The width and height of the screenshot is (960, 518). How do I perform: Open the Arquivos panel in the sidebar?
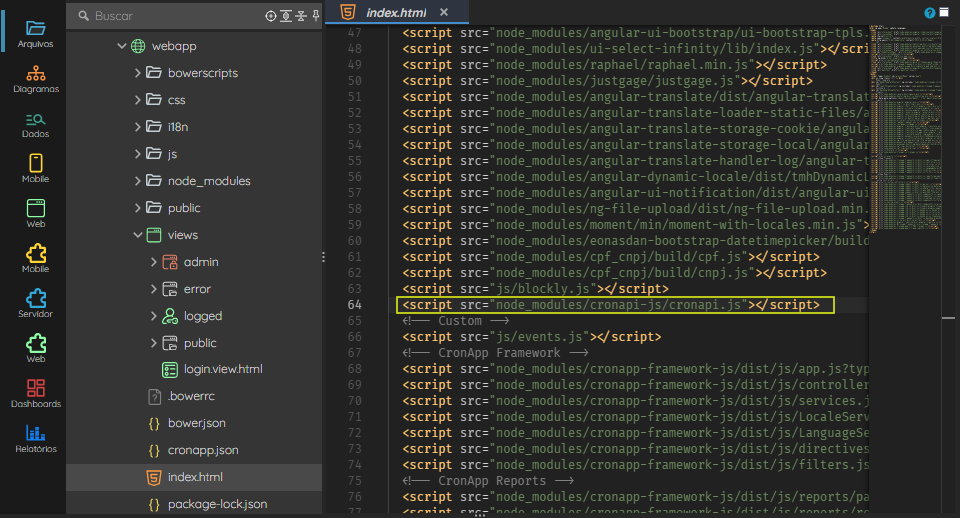click(36, 34)
